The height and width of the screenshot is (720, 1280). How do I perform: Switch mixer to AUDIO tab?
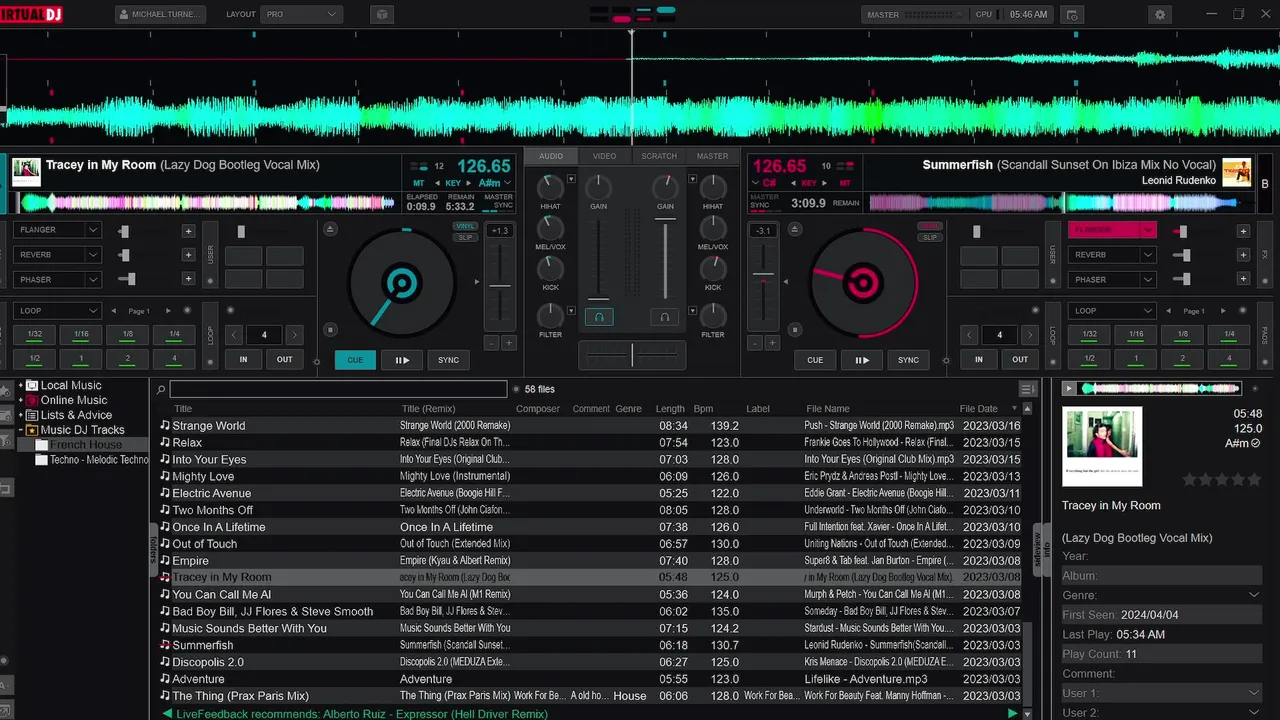551,156
